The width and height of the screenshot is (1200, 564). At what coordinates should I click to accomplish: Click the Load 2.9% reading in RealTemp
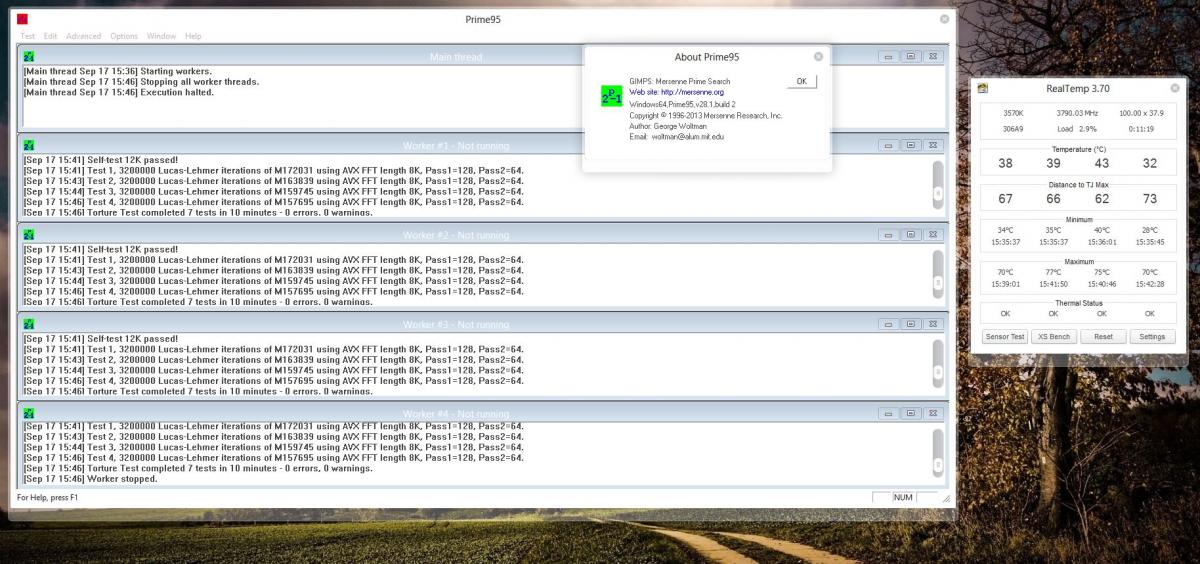1078,129
